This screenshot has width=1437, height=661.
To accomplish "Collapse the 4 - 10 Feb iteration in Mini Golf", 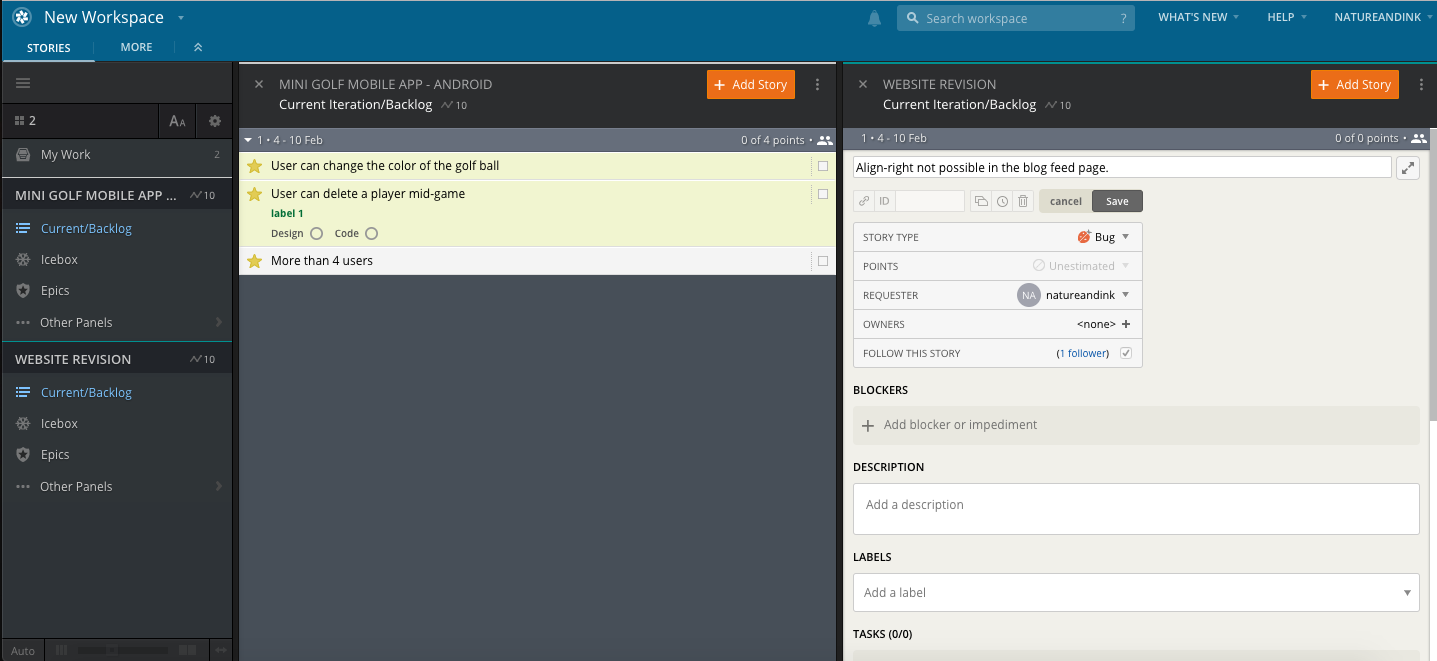I will tap(248, 140).
